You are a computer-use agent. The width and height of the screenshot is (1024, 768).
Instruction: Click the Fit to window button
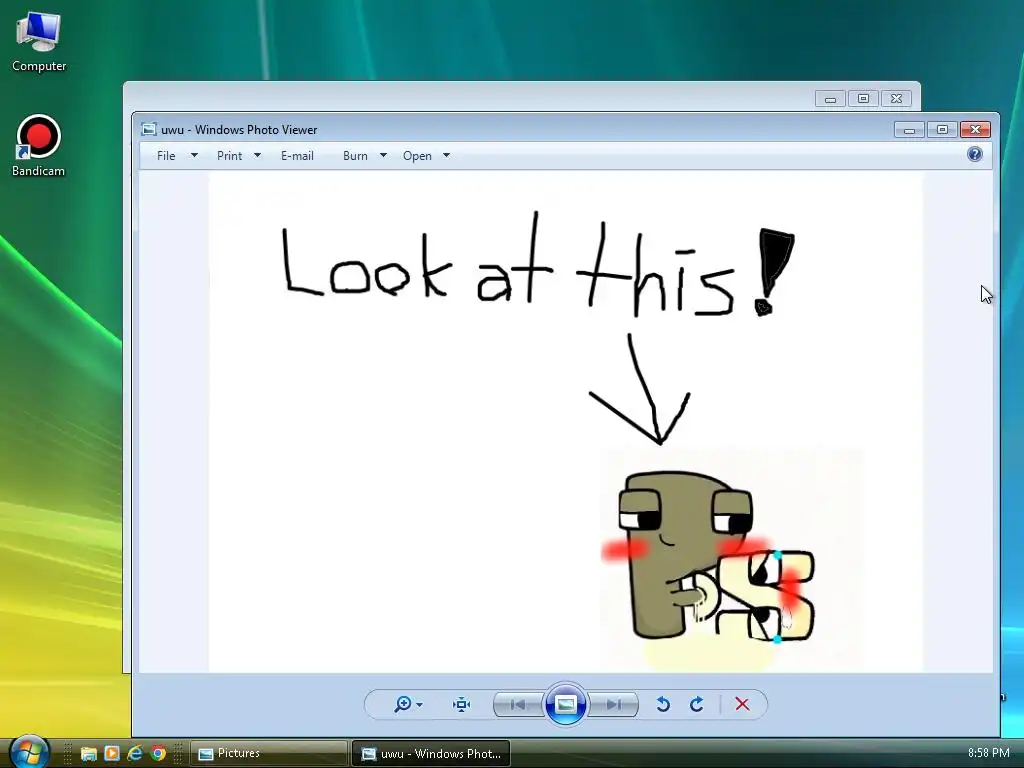point(462,704)
